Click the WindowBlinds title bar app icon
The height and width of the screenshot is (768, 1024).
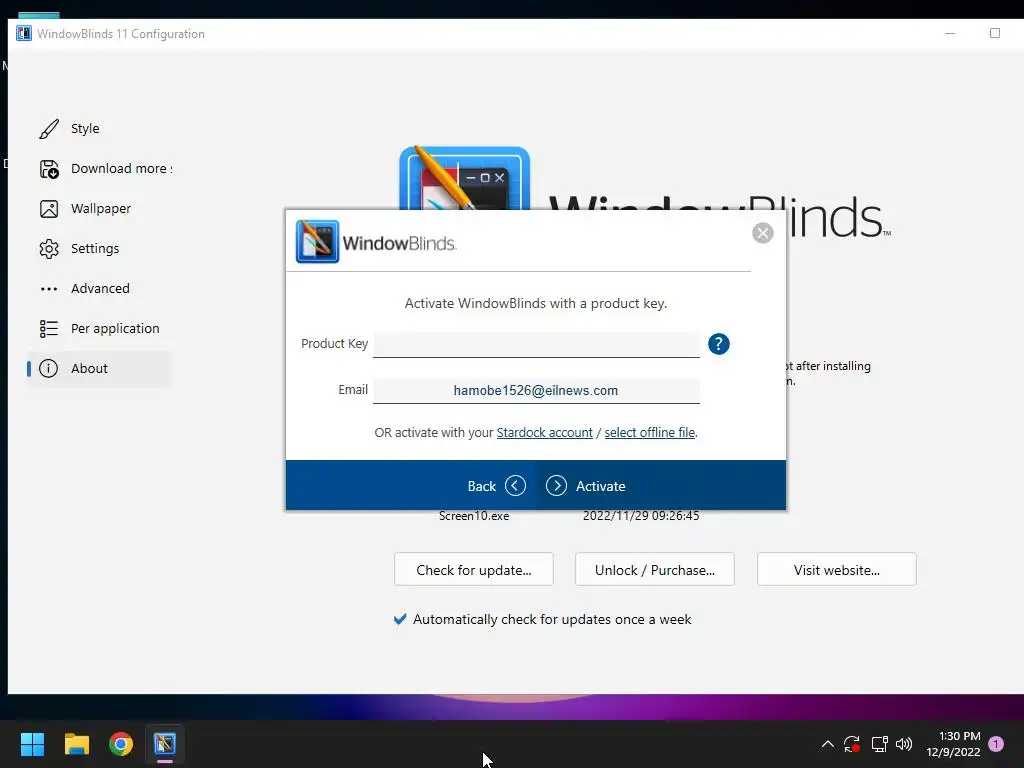click(24, 33)
